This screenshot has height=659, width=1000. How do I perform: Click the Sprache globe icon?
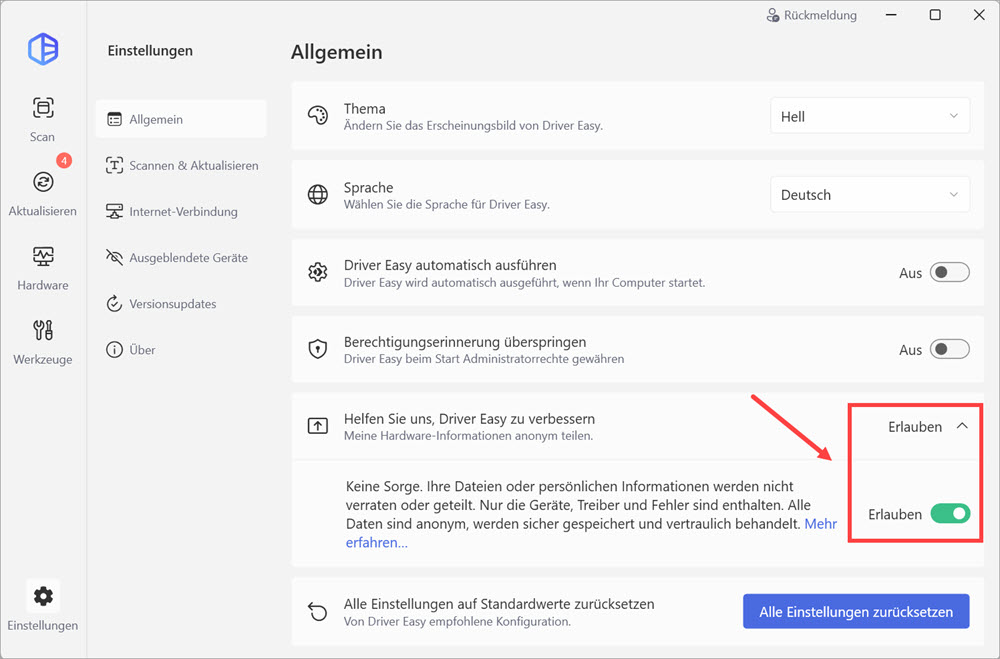pos(318,194)
